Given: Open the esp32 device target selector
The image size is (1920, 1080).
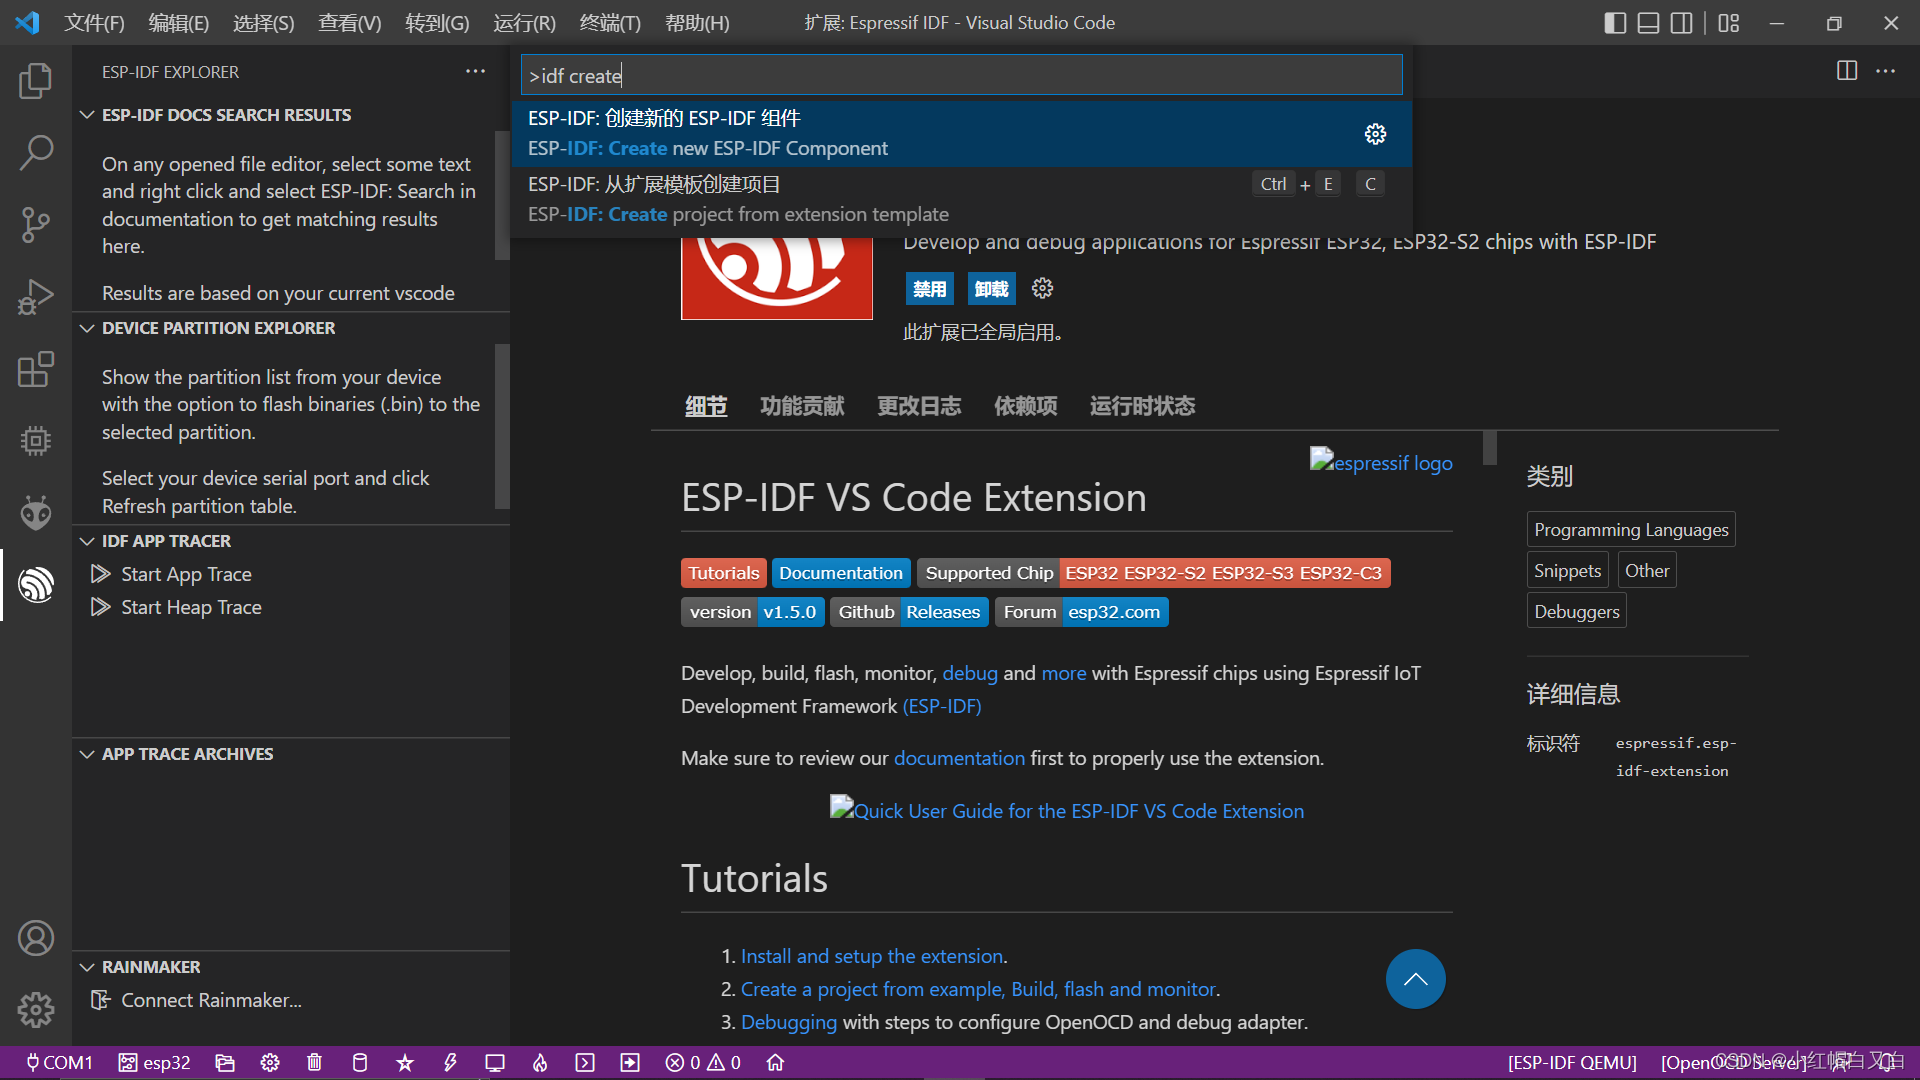Looking at the screenshot, I should coord(154,1062).
